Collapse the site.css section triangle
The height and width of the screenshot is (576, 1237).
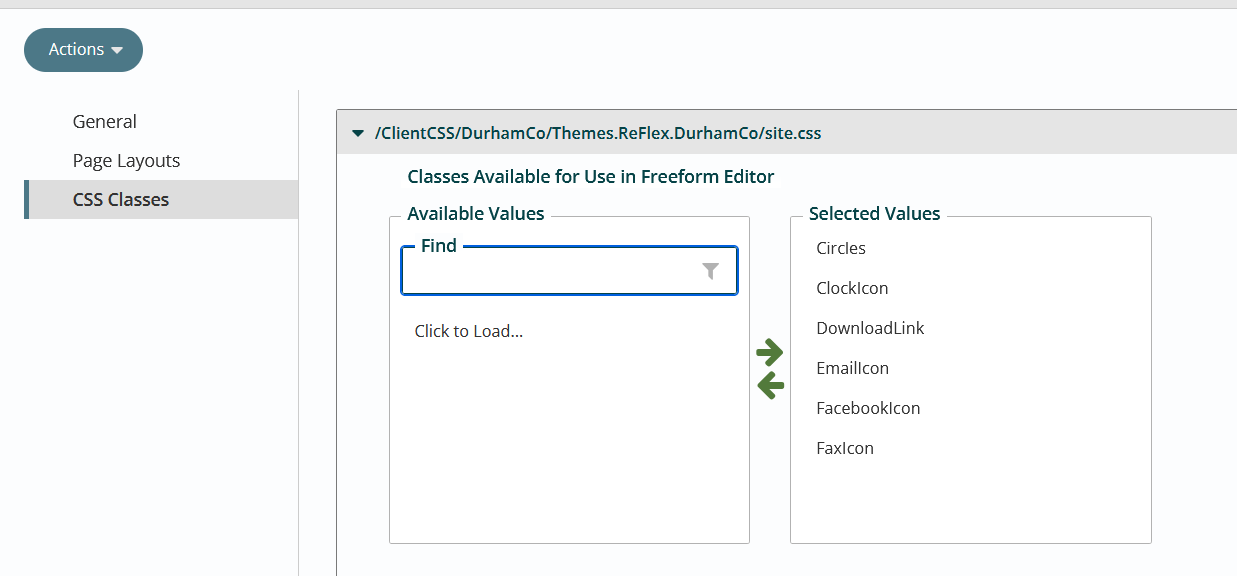(357, 133)
